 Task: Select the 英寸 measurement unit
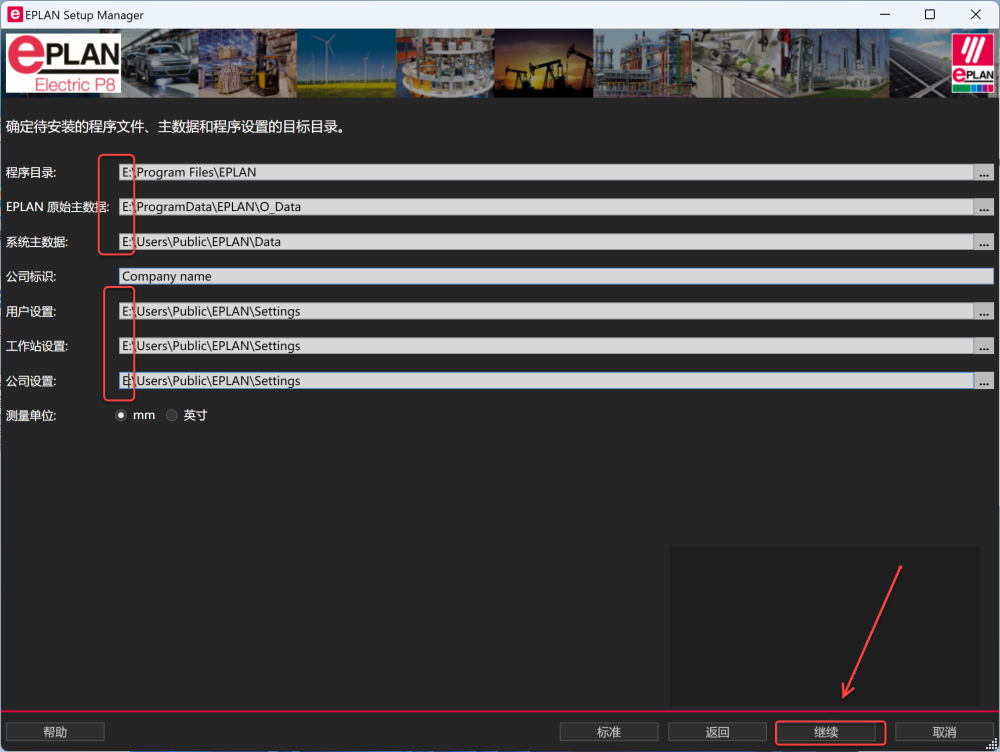click(x=171, y=415)
